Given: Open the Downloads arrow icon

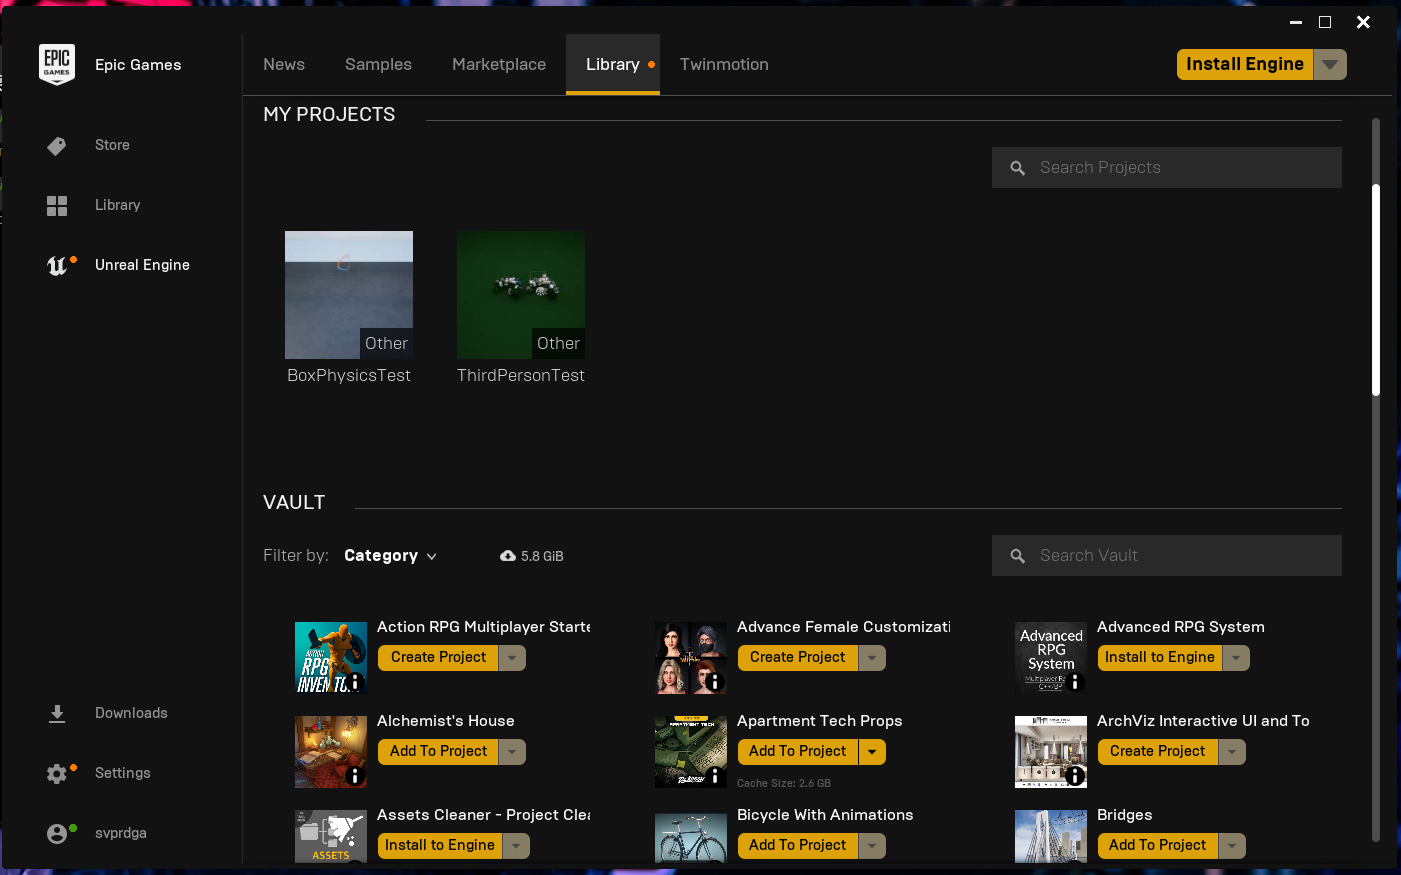Looking at the screenshot, I should coord(57,713).
